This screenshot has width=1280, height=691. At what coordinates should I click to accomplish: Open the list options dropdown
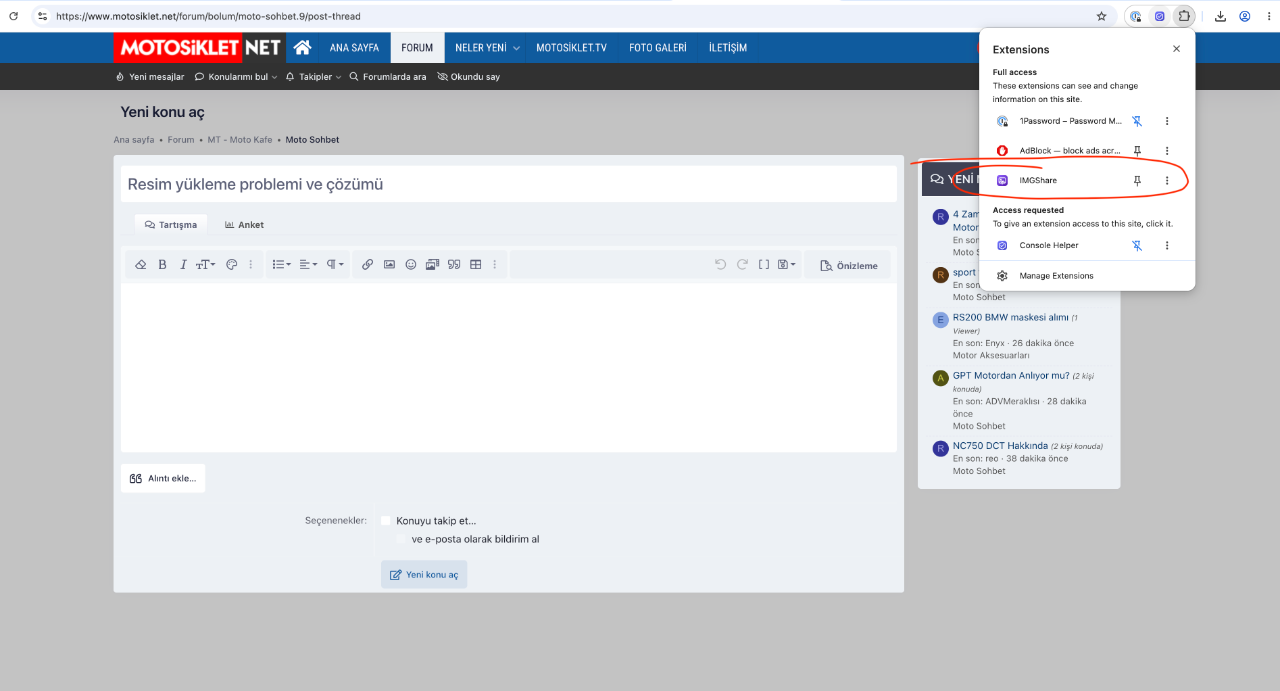coord(282,265)
